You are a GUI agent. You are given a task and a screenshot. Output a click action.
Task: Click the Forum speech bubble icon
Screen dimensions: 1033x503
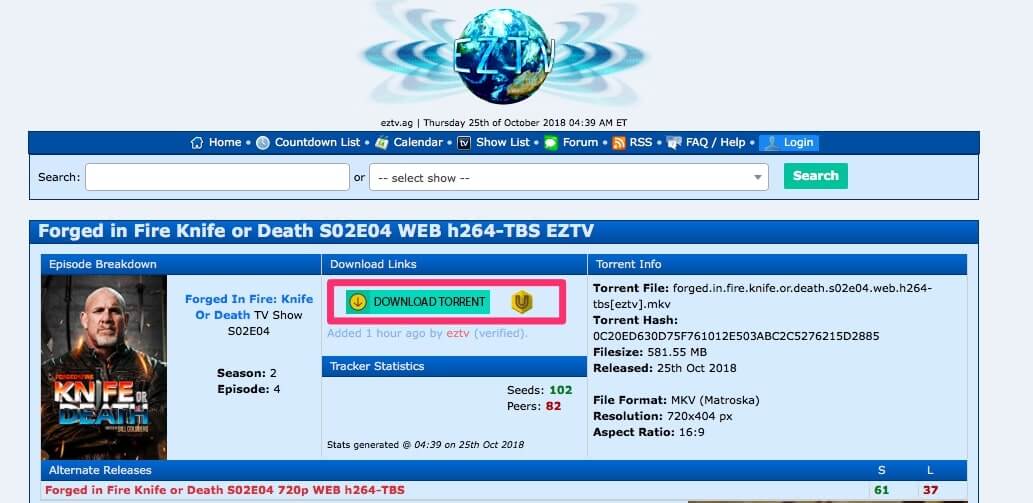[551, 143]
